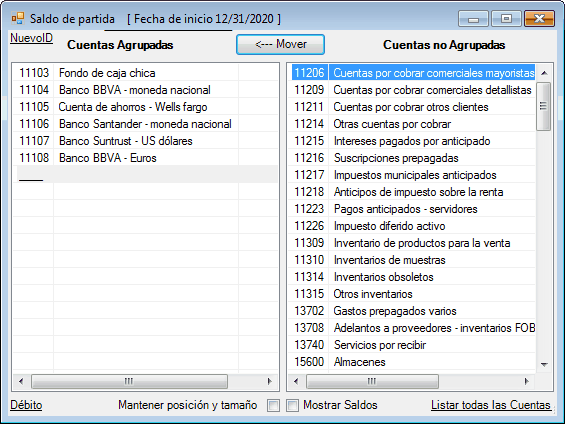Click left list's horizontal scroll left arrow
The height and width of the screenshot is (424, 565).
point(21,381)
